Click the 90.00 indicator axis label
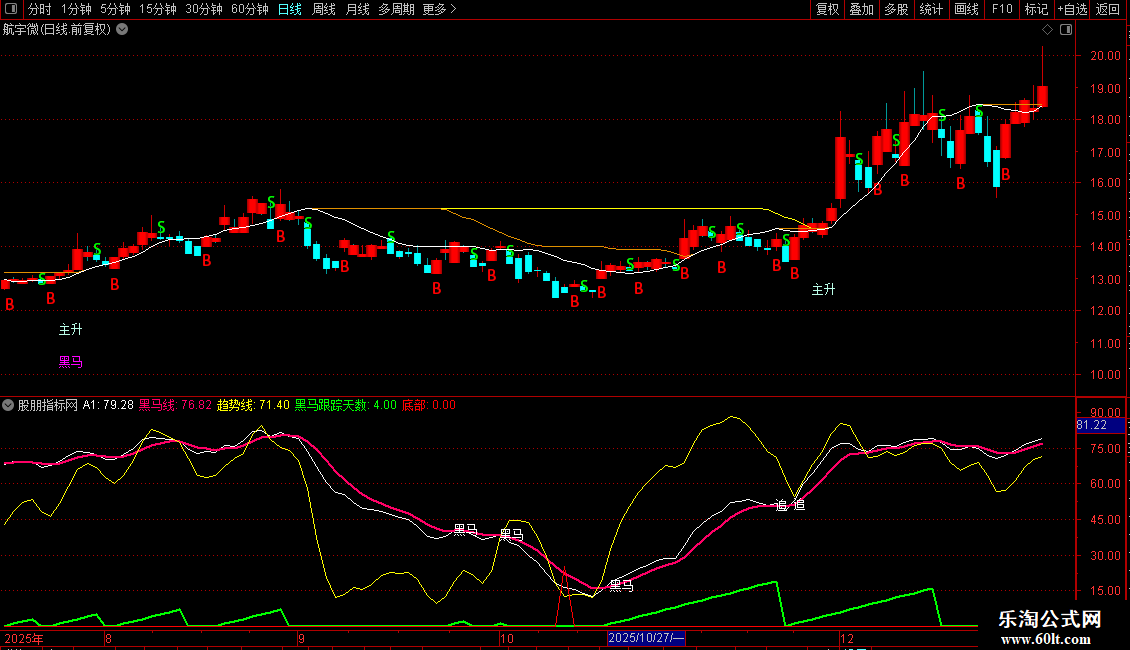The image size is (1130, 650). (x=1105, y=413)
